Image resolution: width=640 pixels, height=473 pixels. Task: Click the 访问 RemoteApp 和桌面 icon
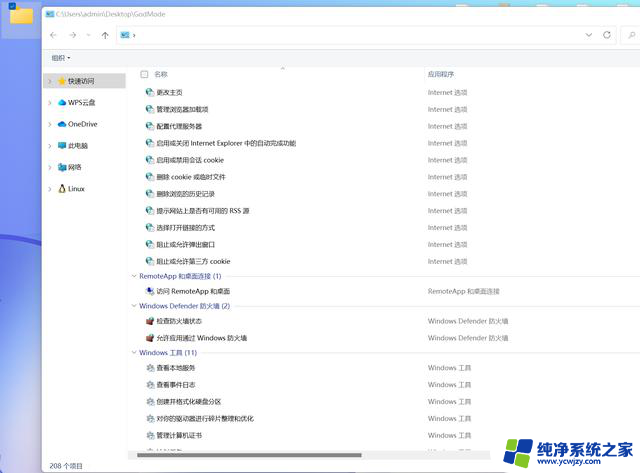[150, 291]
